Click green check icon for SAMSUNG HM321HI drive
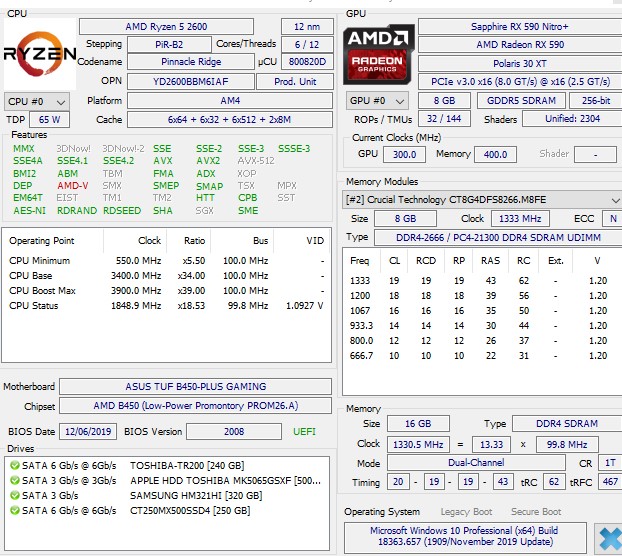This screenshot has width=622, height=556. point(15,496)
